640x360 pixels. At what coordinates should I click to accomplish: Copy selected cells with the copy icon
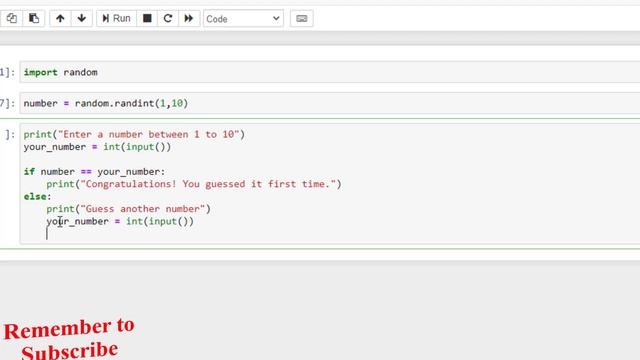click(x=11, y=18)
